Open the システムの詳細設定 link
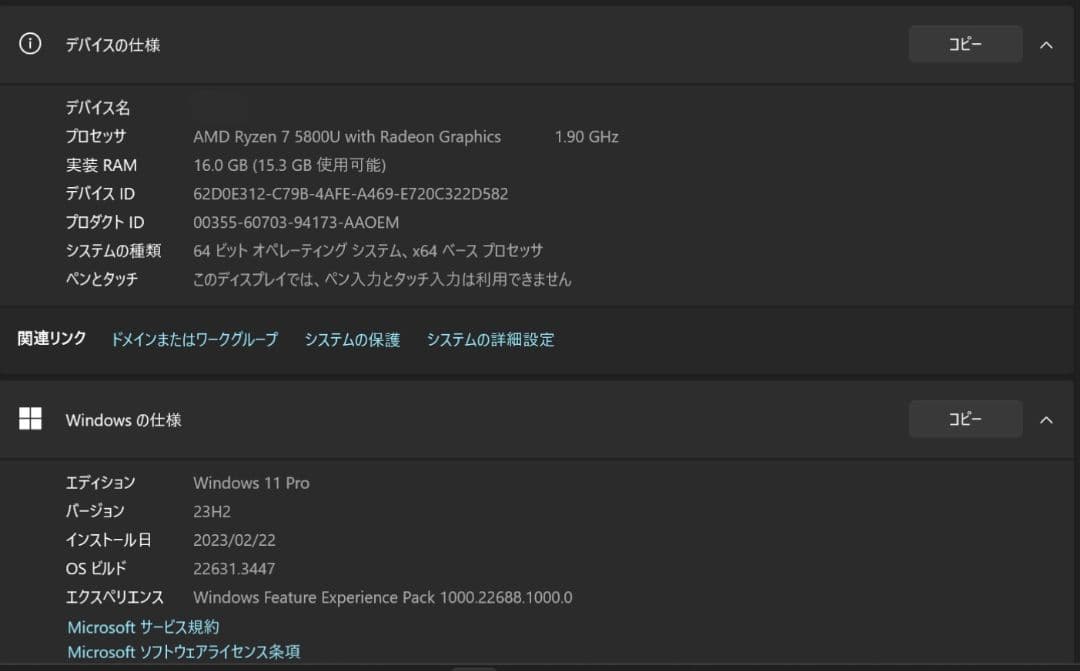 point(490,339)
